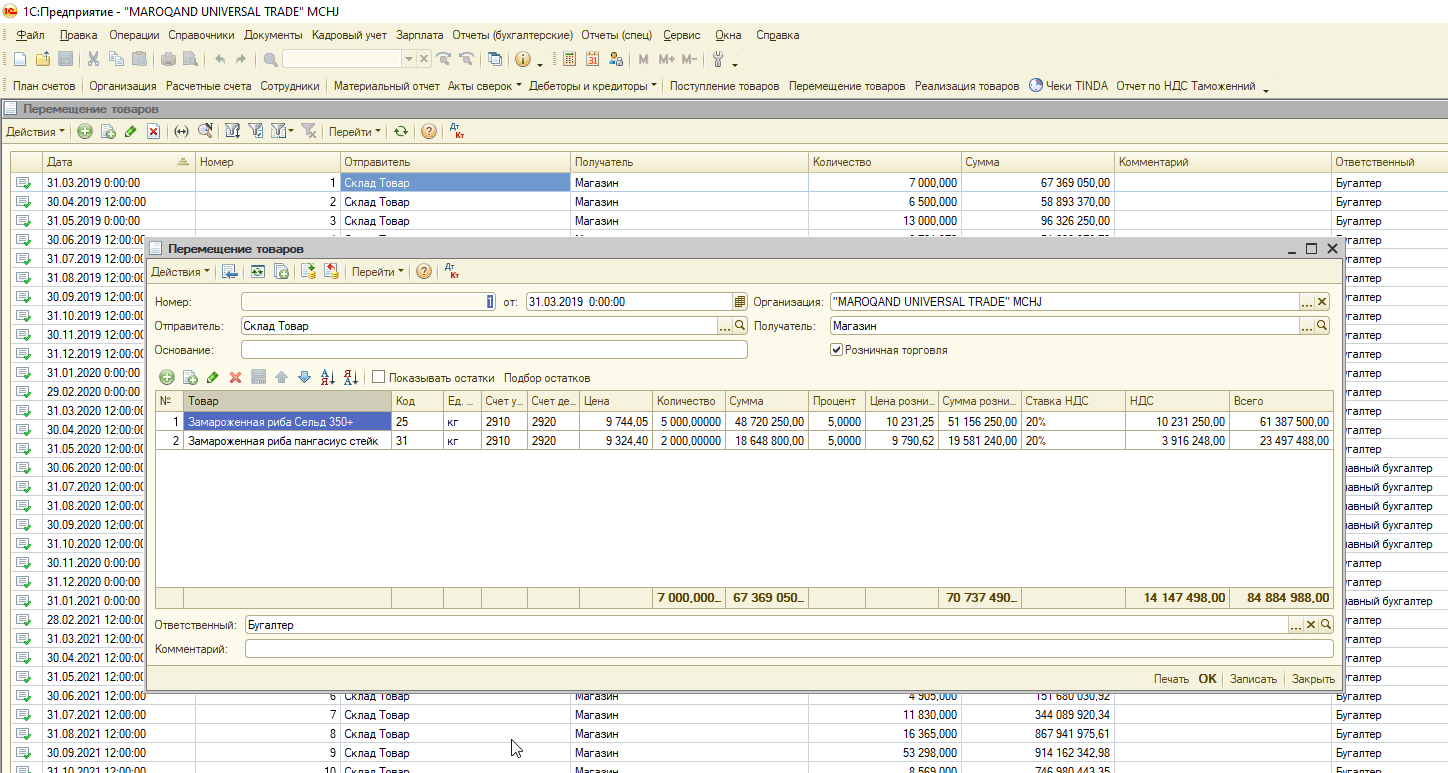
Task: Click Подбор остатков button
Action: pyautogui.click(x=547, y=378)
